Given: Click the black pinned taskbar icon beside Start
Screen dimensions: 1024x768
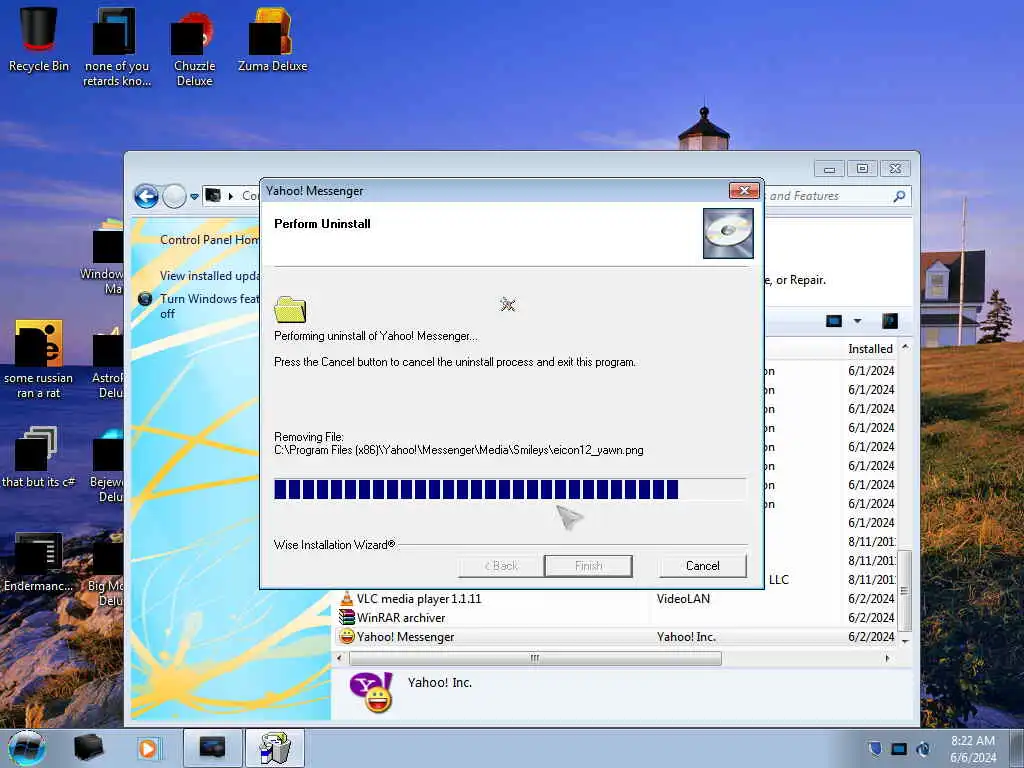Looking at the screenshot, I should [x=88, y=748].
